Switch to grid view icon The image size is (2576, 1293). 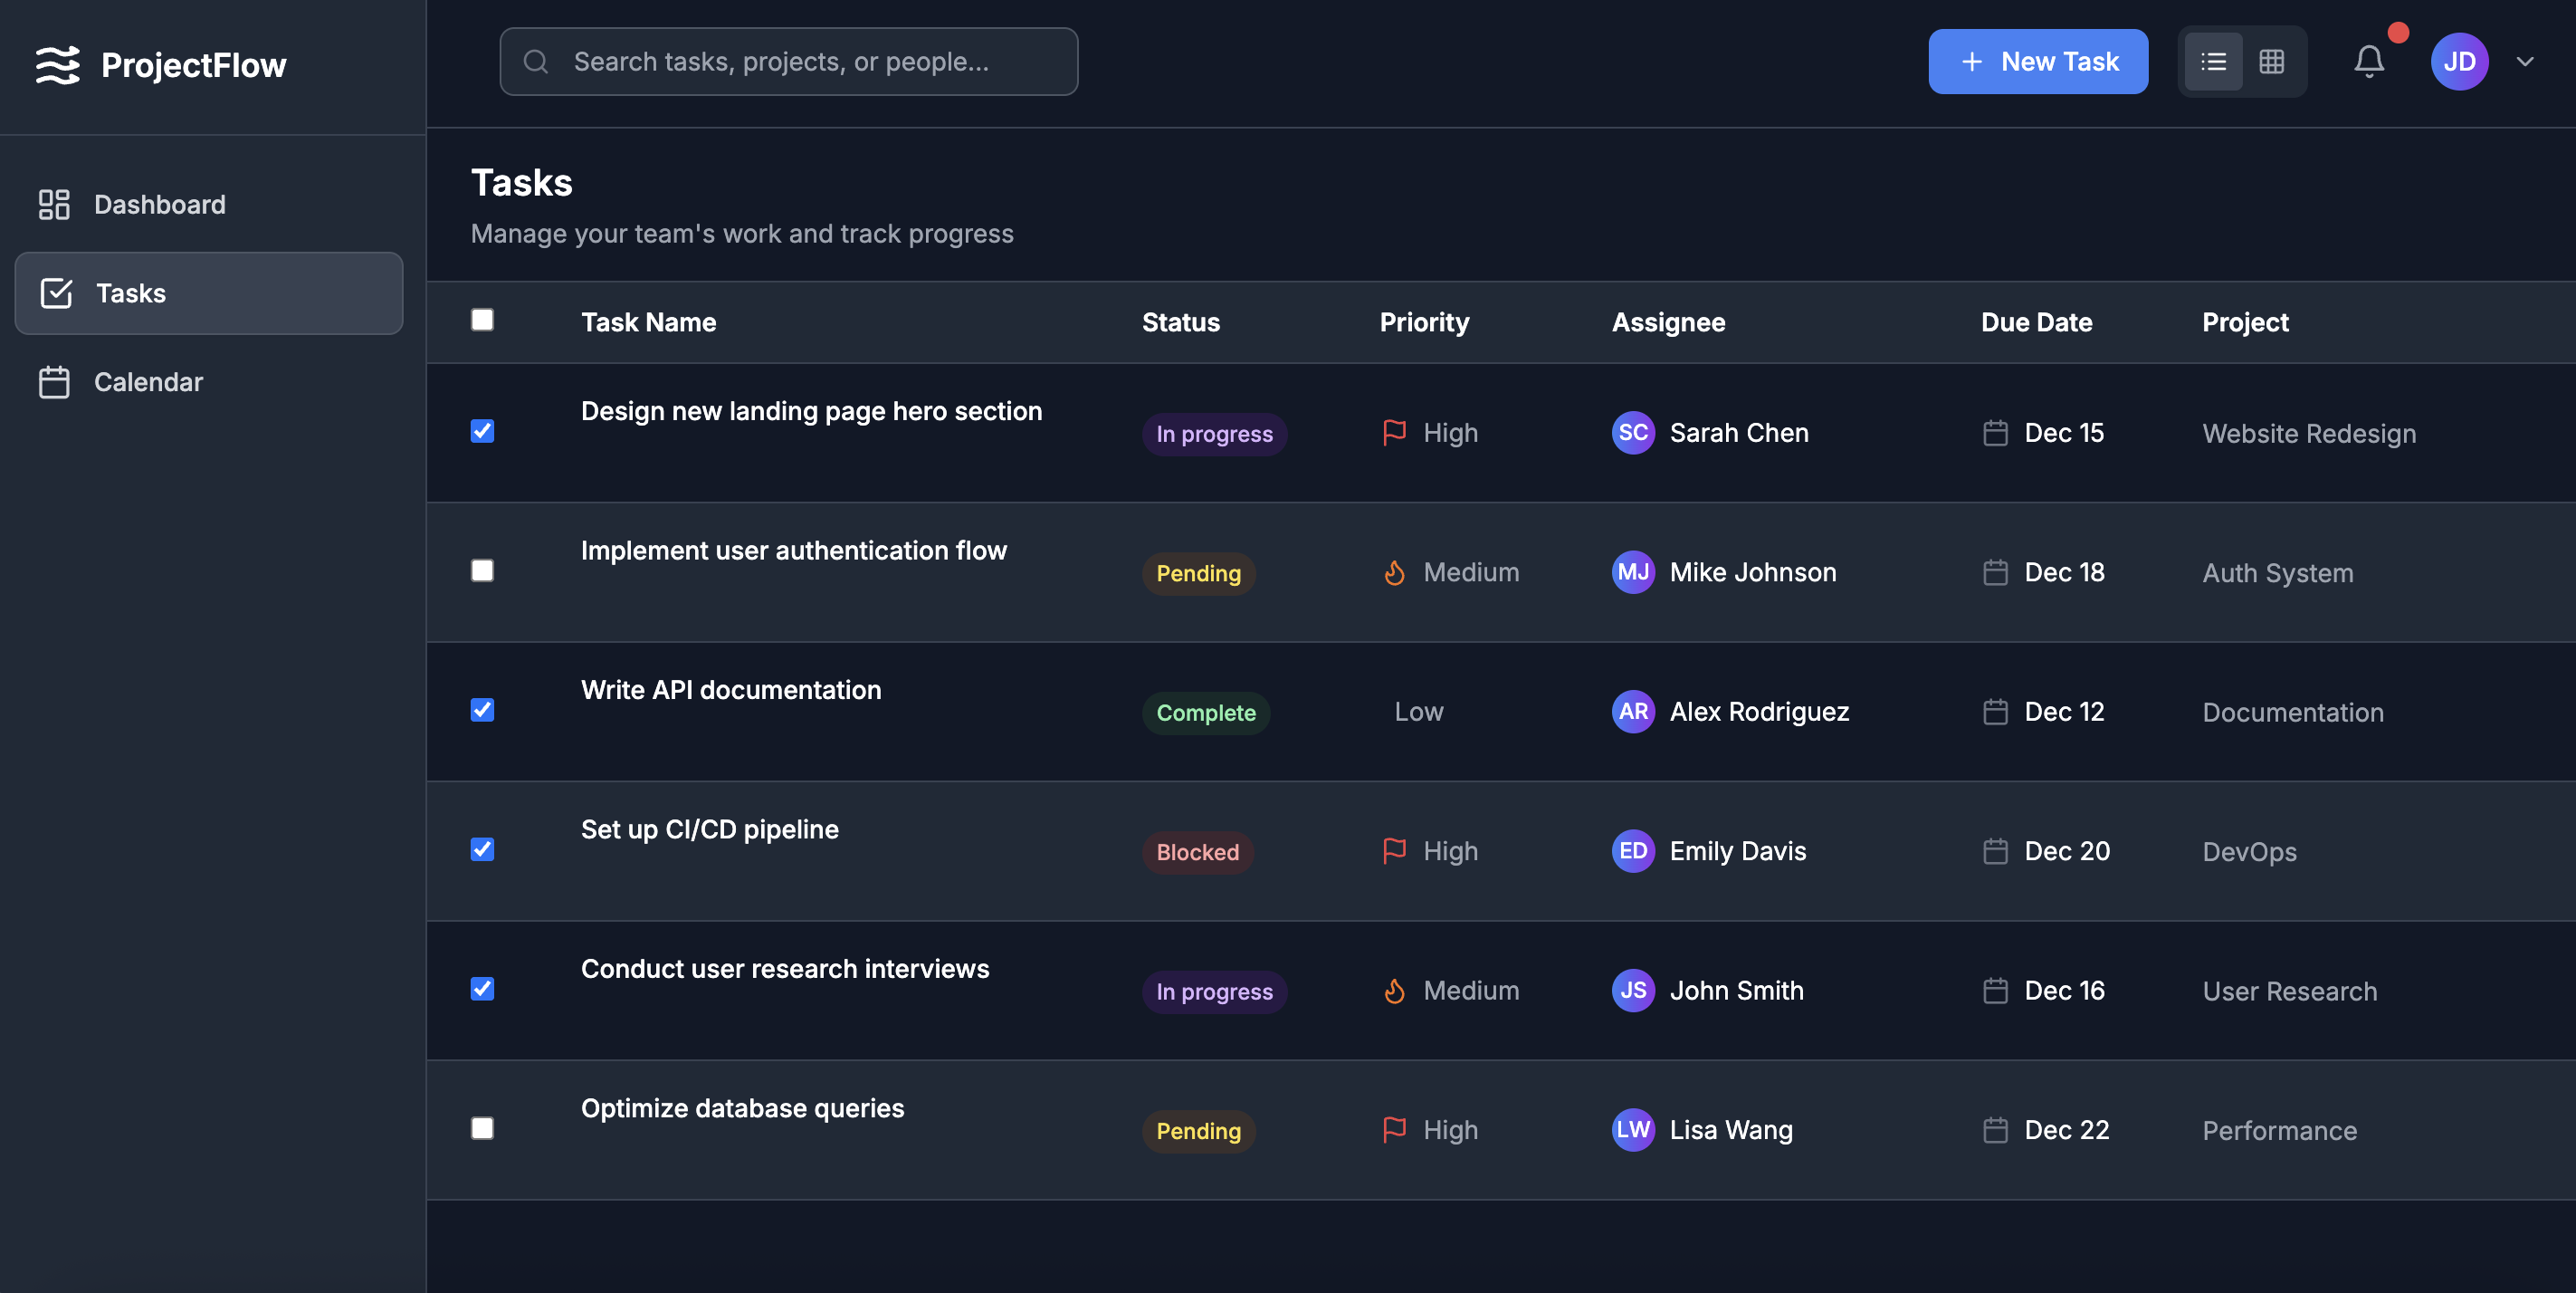[2271, 62]
